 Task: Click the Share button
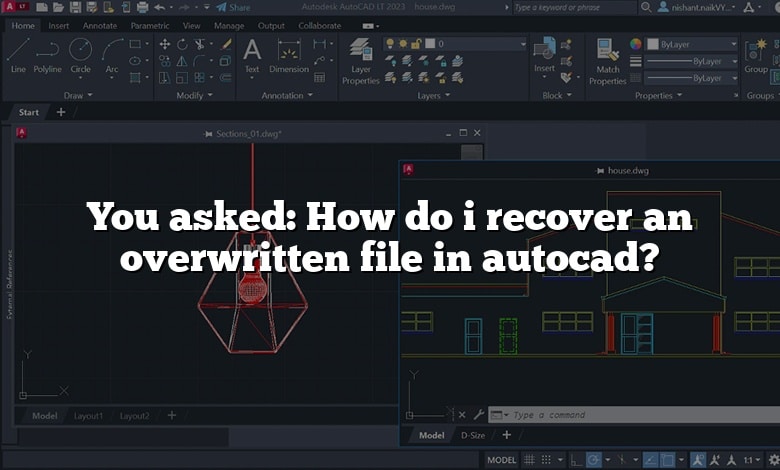[x=233, y=7]
